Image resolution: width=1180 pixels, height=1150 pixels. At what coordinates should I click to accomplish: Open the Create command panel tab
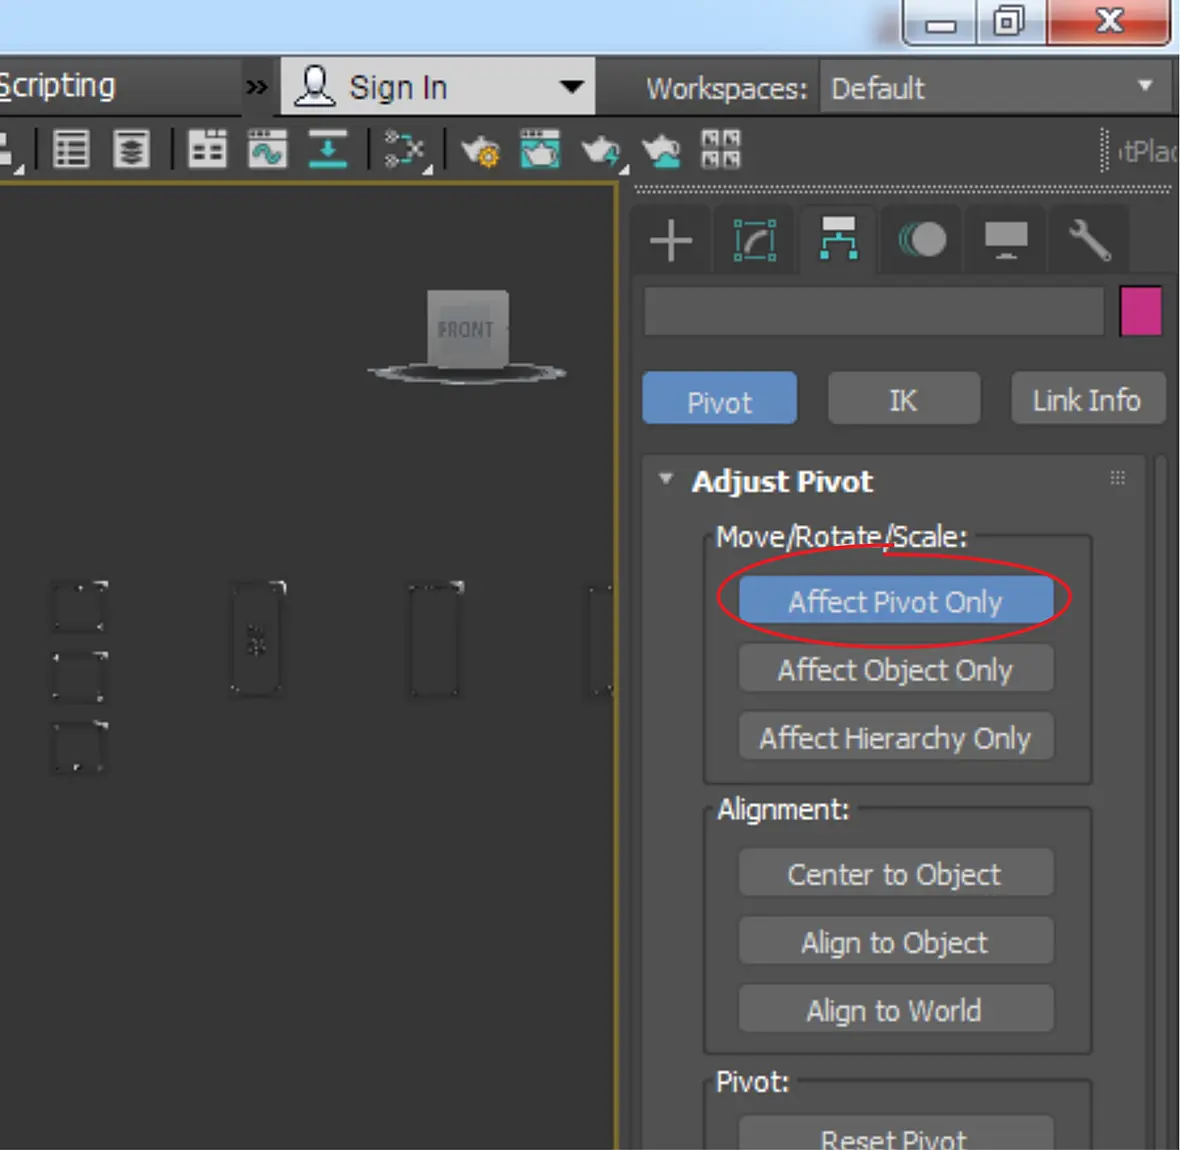click(x=671, y=241)
